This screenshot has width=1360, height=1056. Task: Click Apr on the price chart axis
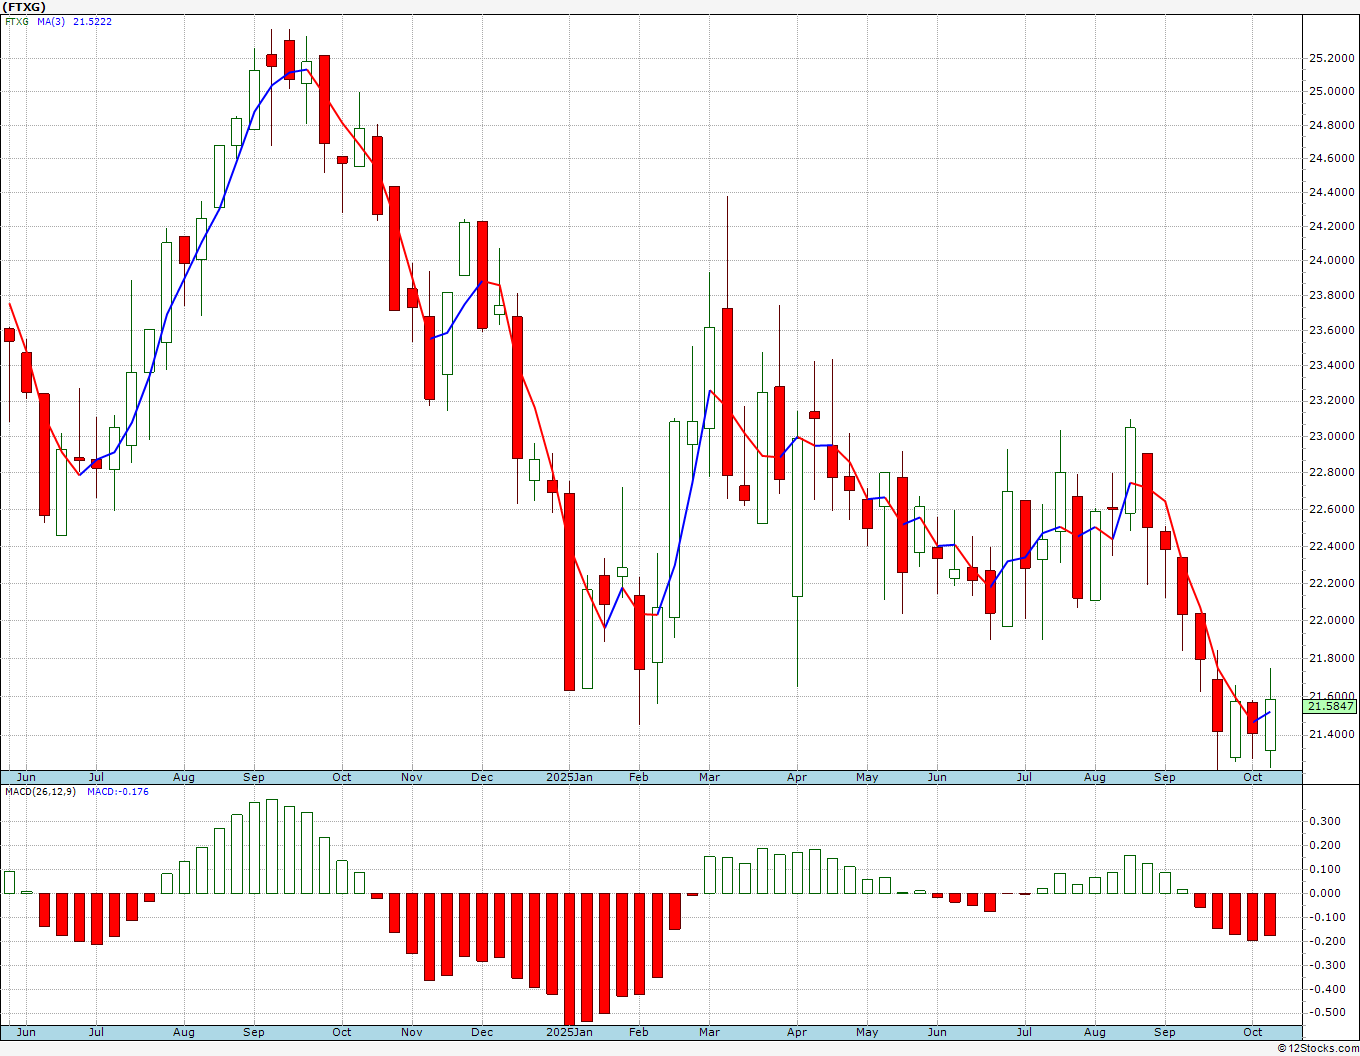797,777
